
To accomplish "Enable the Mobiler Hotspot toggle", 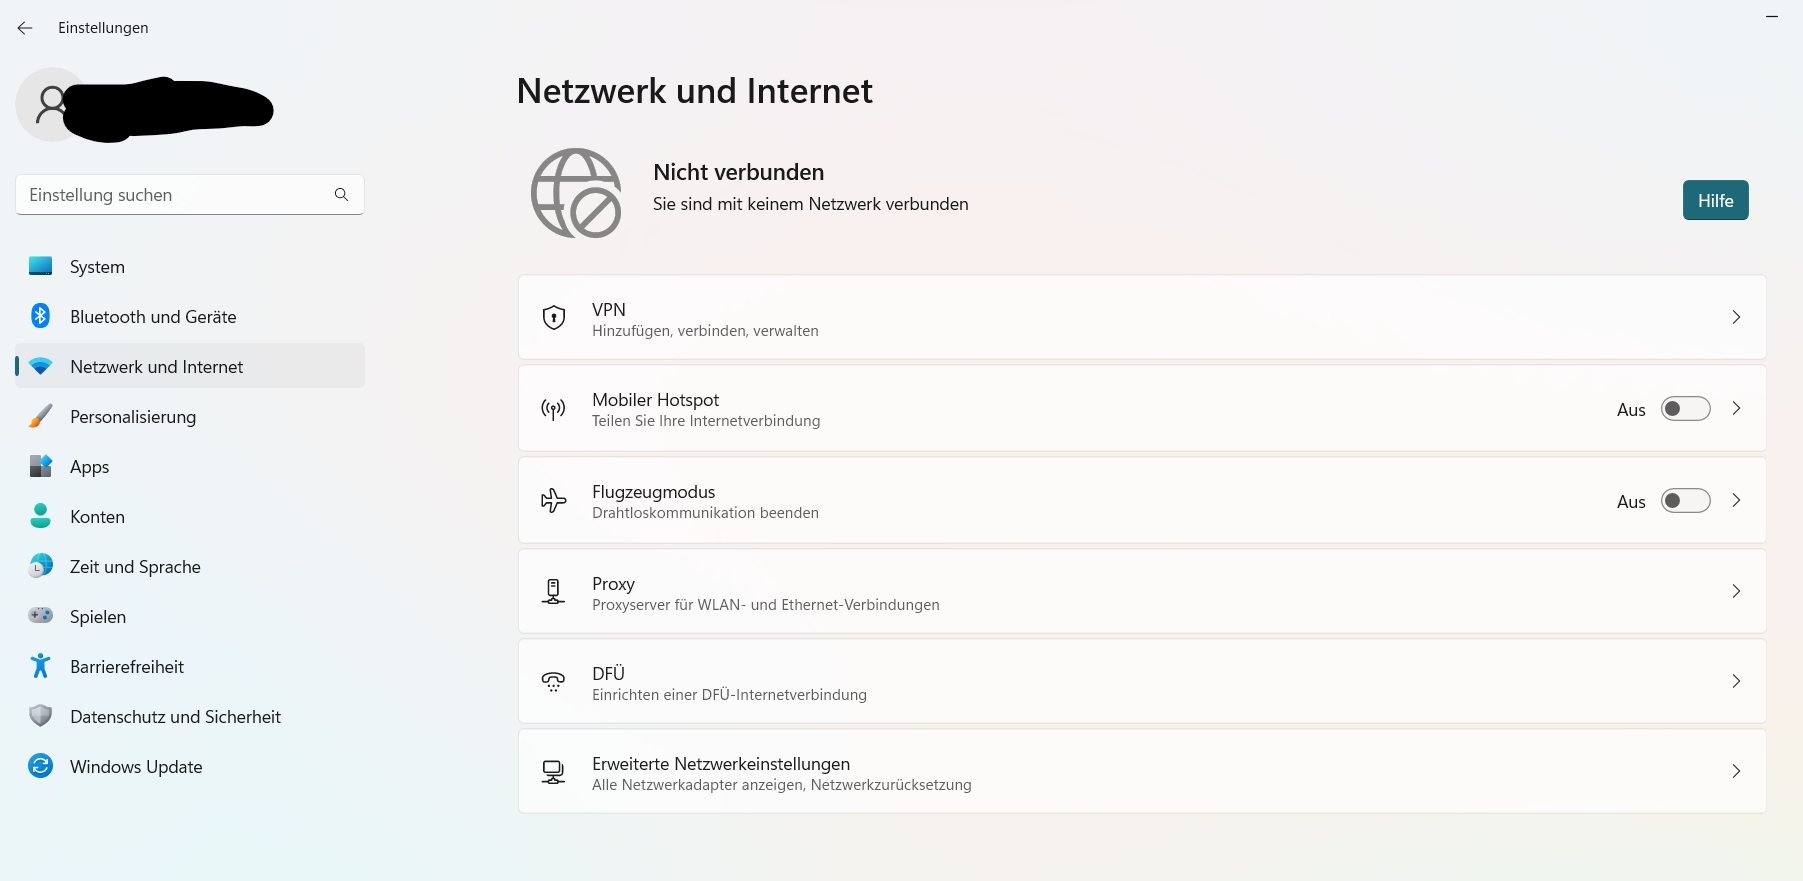I will pyautogui.click(x=1686, y=409).
